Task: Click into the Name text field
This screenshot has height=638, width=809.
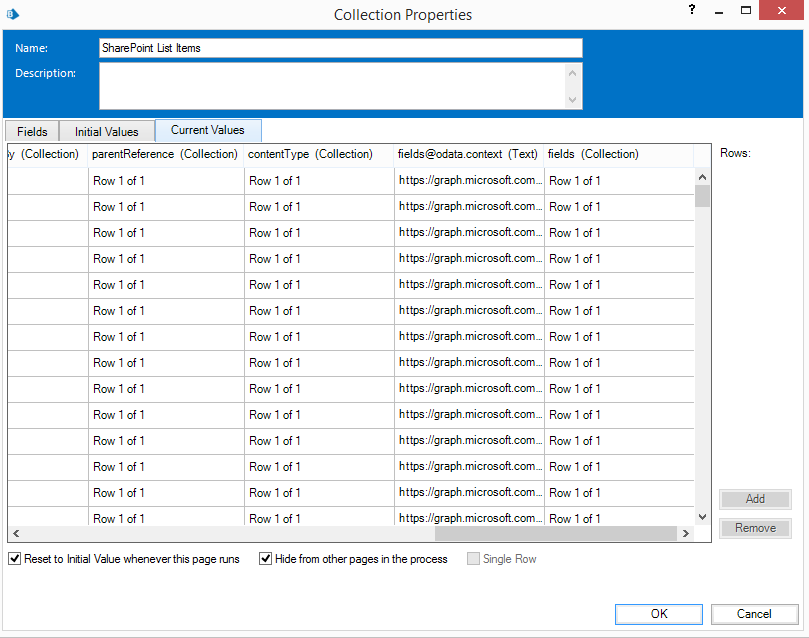Action: click(x=340, y=48)
